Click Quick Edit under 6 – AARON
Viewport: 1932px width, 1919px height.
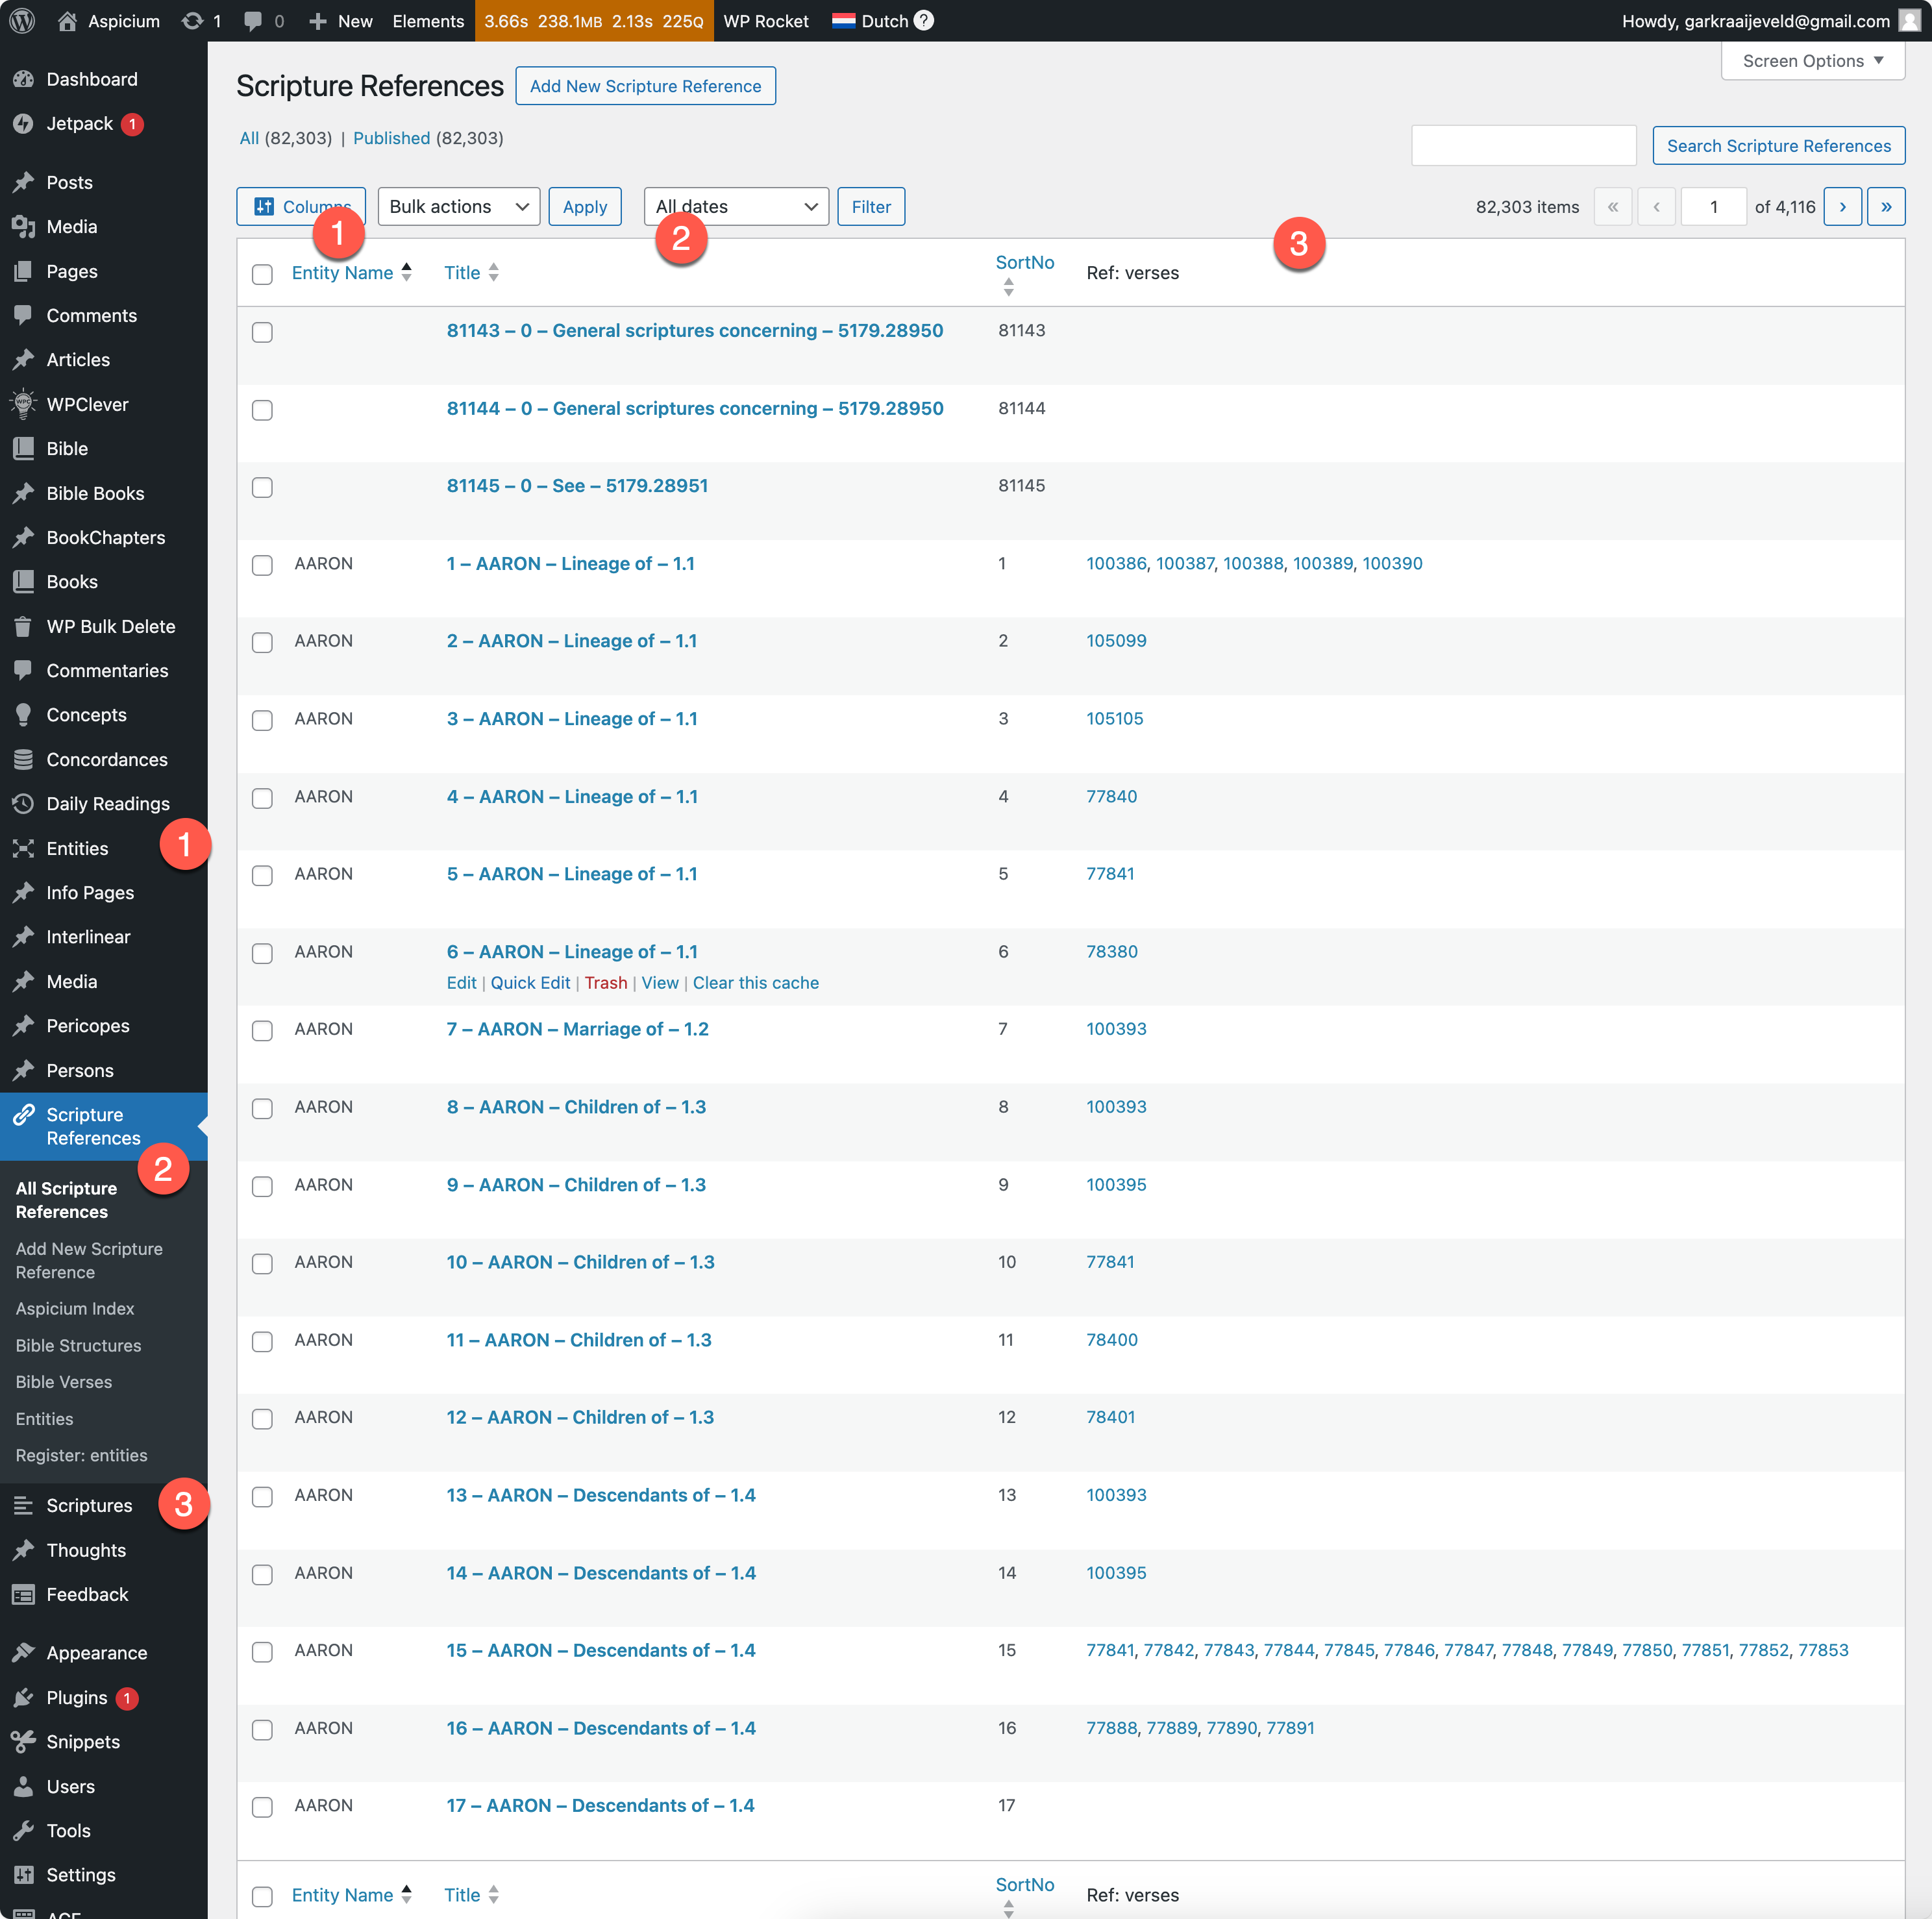tap(530, 982)
